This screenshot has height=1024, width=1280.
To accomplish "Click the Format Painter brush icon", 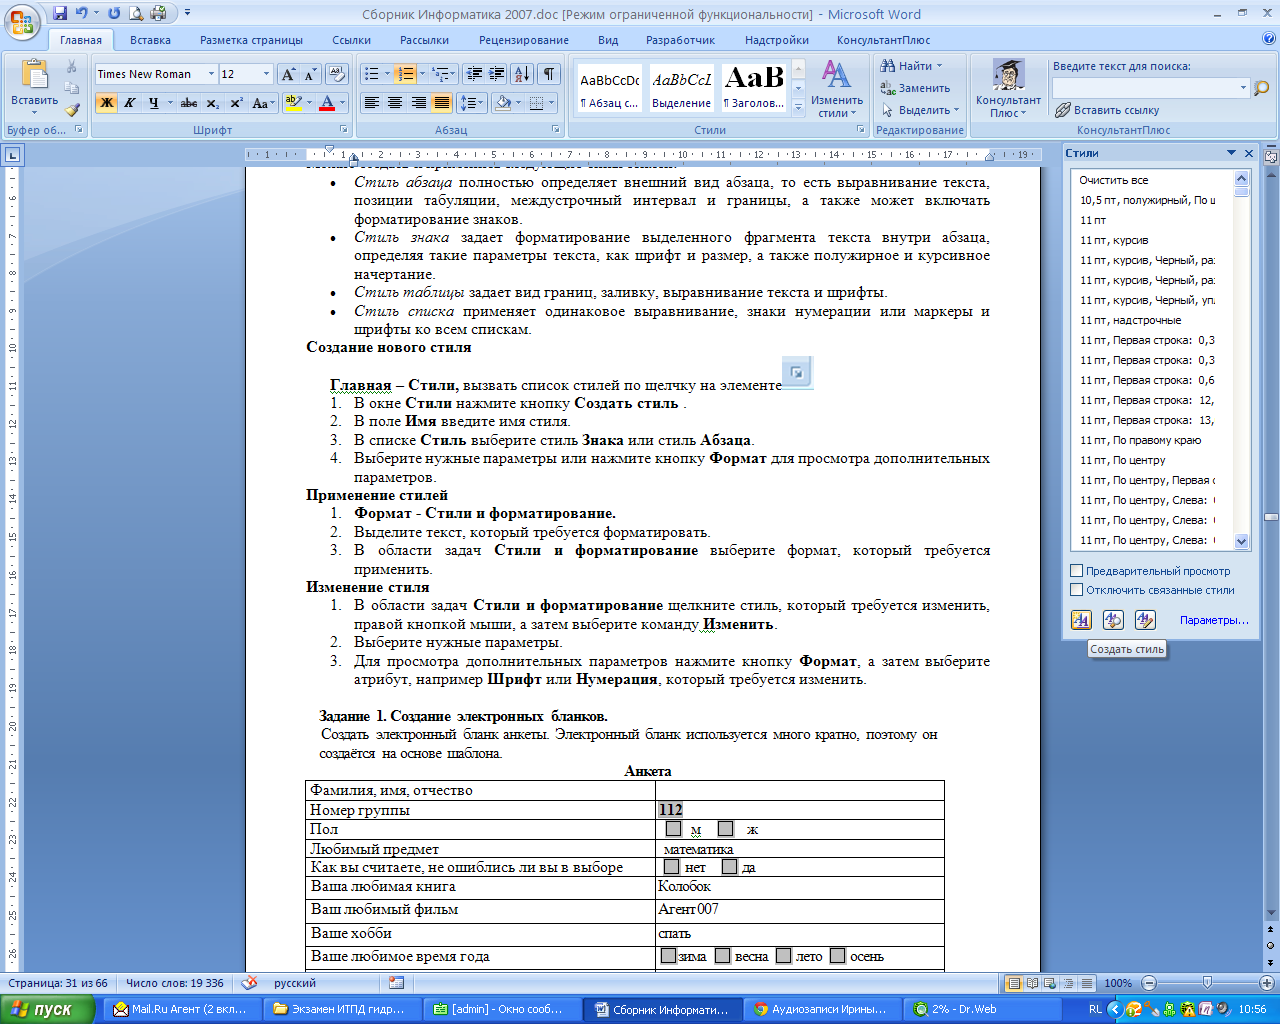I will [72, 110].
